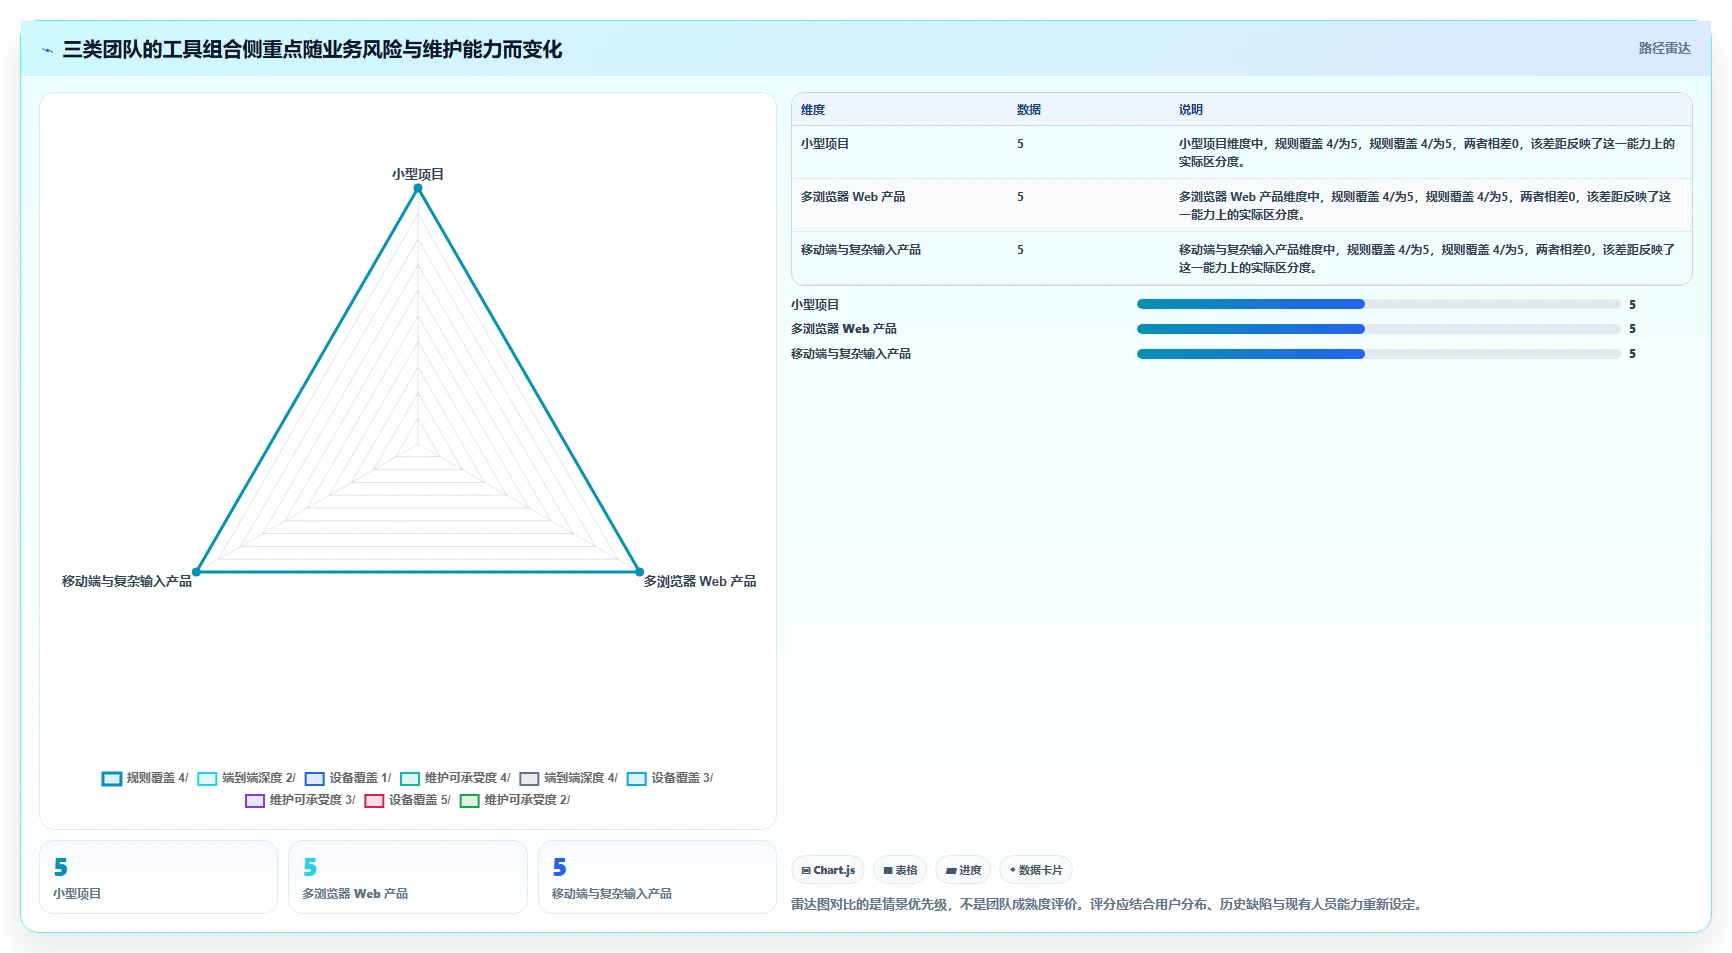This screenshot has width=1732, height=953.
Task: Click the 数据 column header
Action: pos(1029,110)
